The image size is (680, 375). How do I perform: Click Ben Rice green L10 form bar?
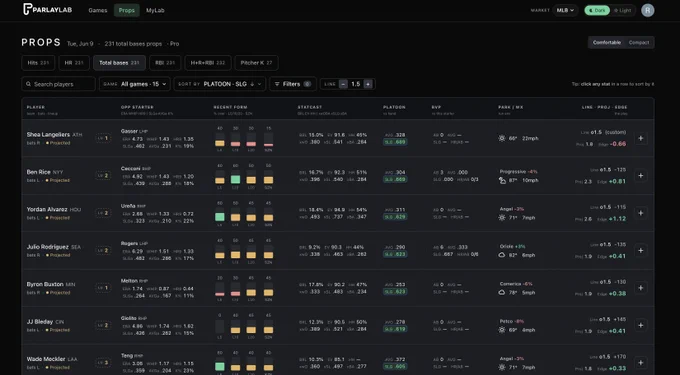(235, 179)
